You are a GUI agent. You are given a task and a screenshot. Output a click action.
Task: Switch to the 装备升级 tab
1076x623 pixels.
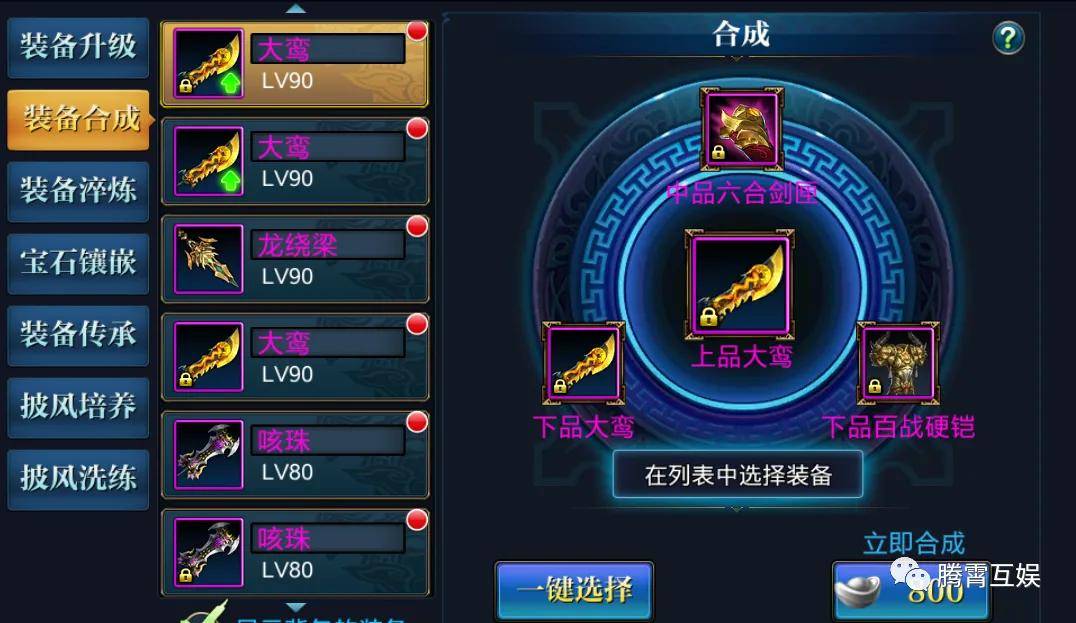pos(78,47)
